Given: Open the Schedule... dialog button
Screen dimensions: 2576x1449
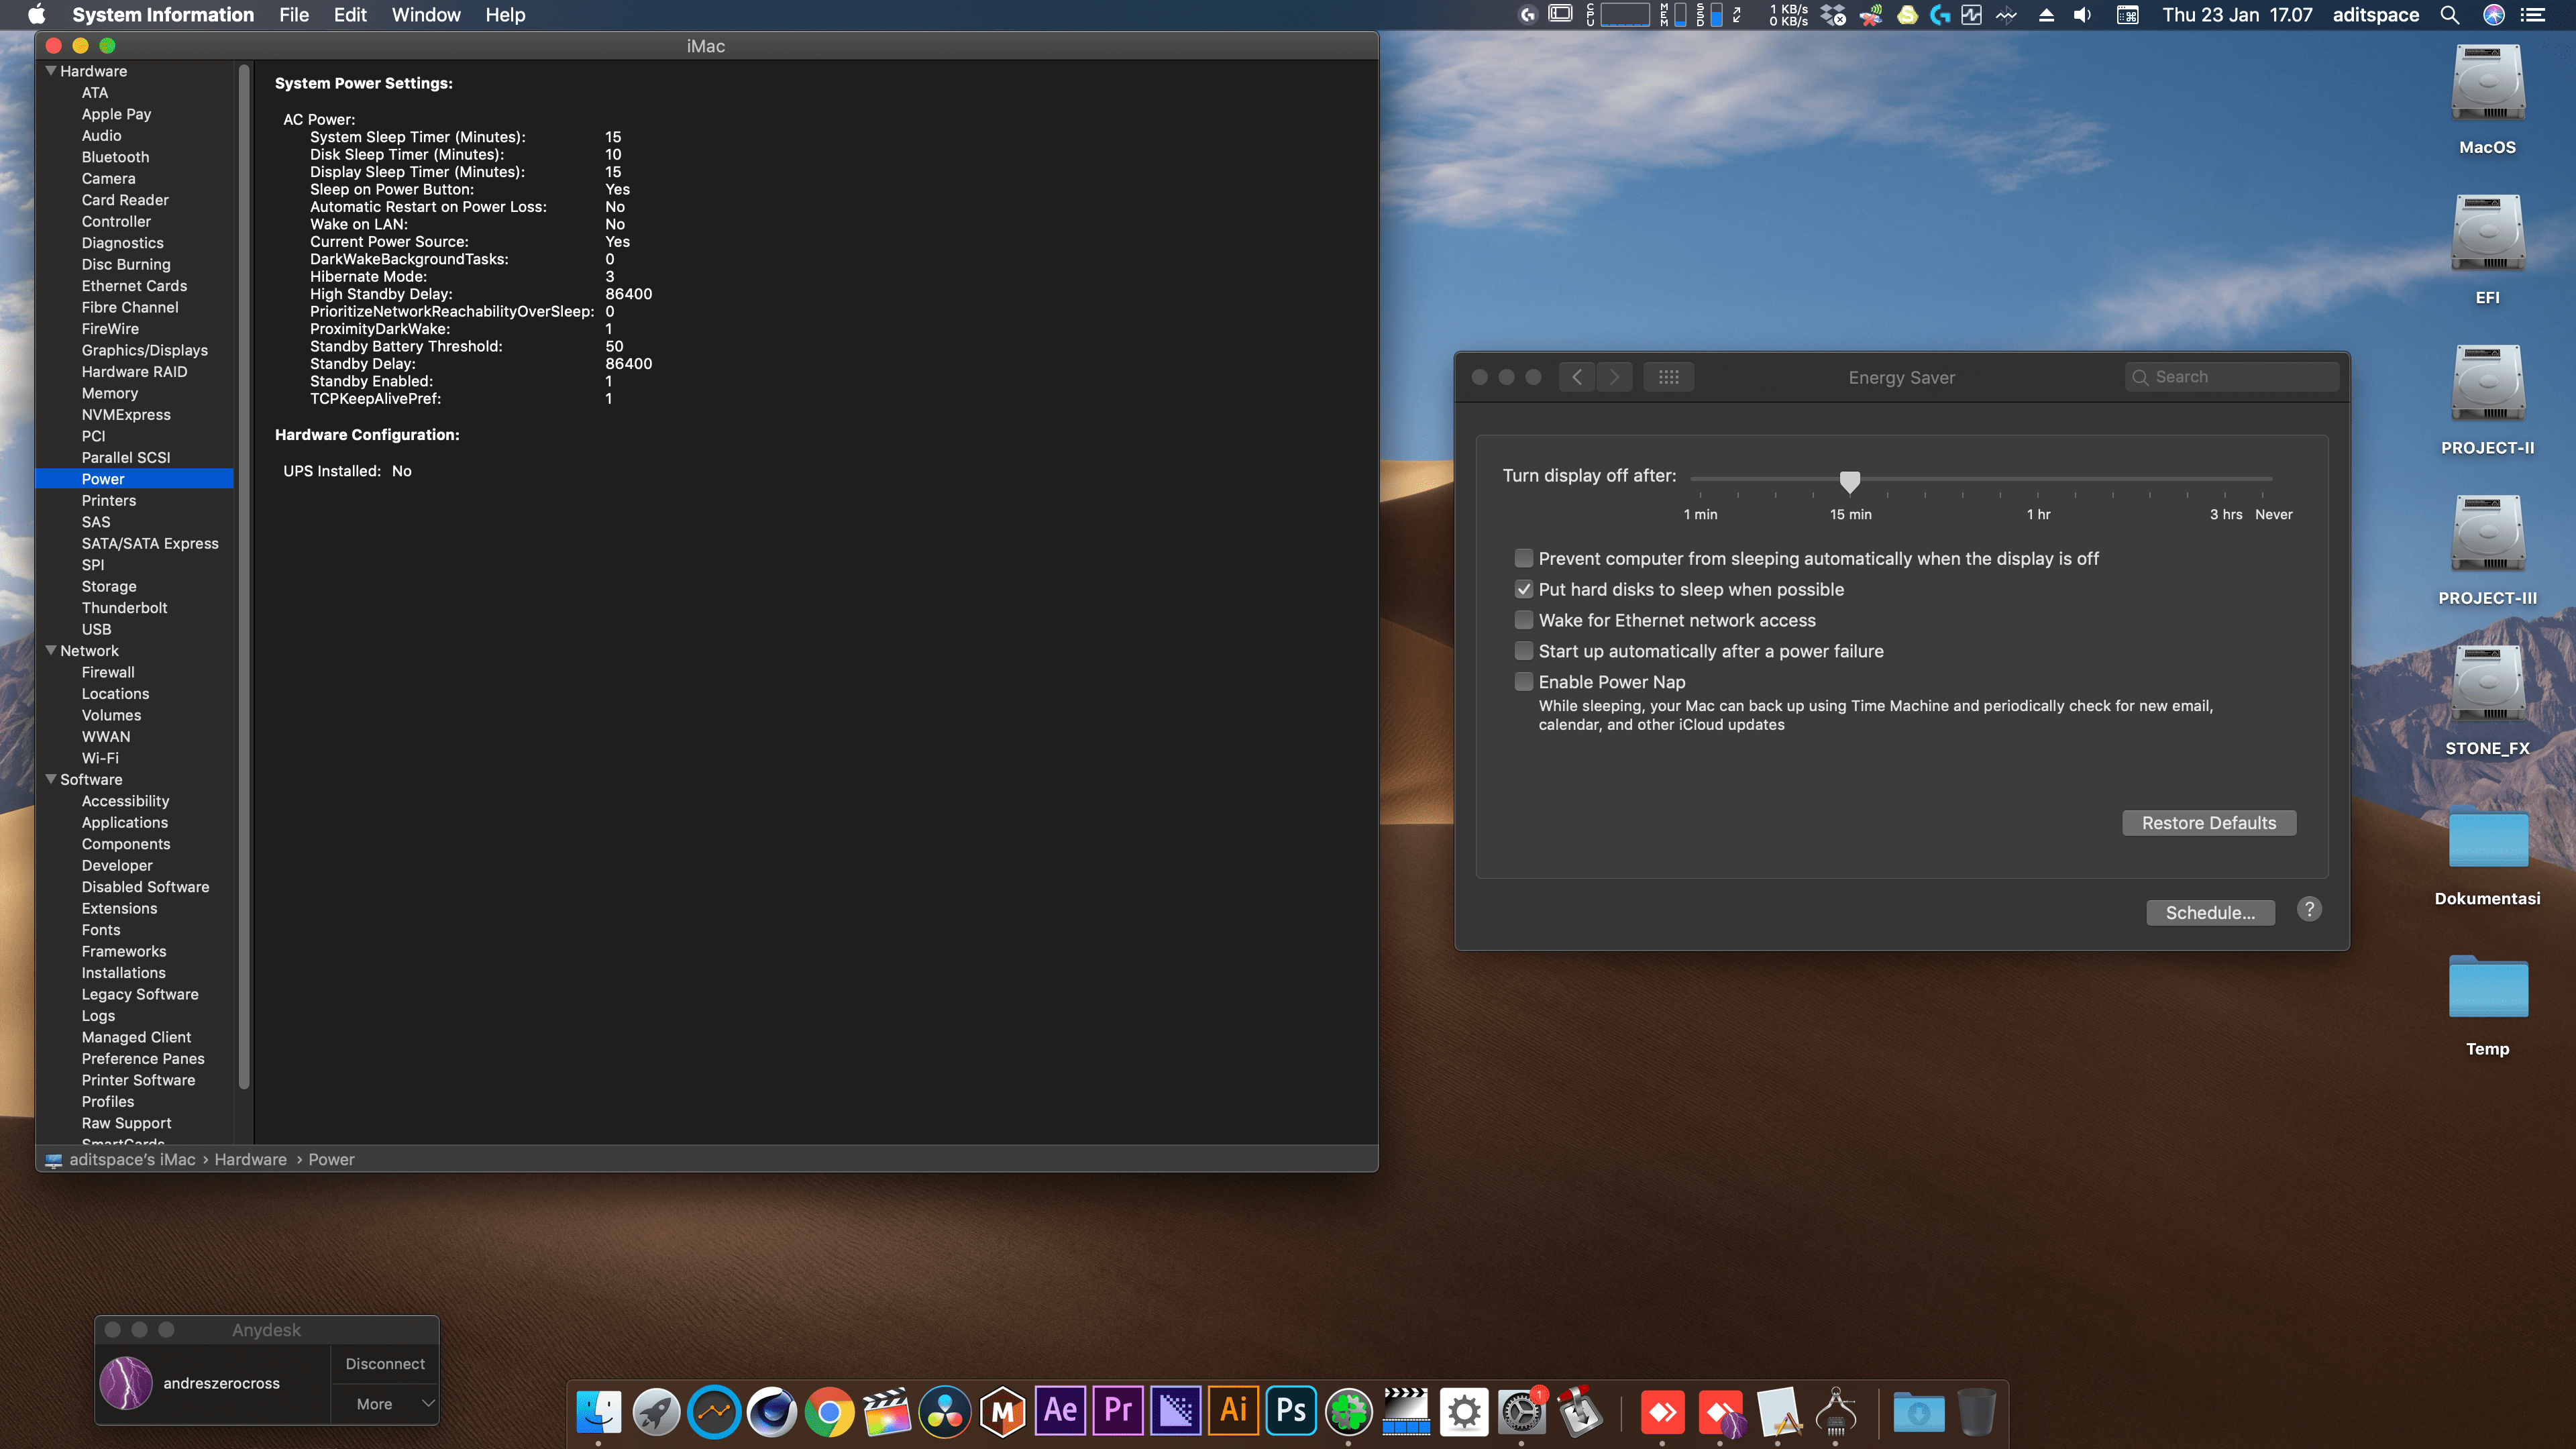Looking at the screenshot, I should coord(2210,913).
